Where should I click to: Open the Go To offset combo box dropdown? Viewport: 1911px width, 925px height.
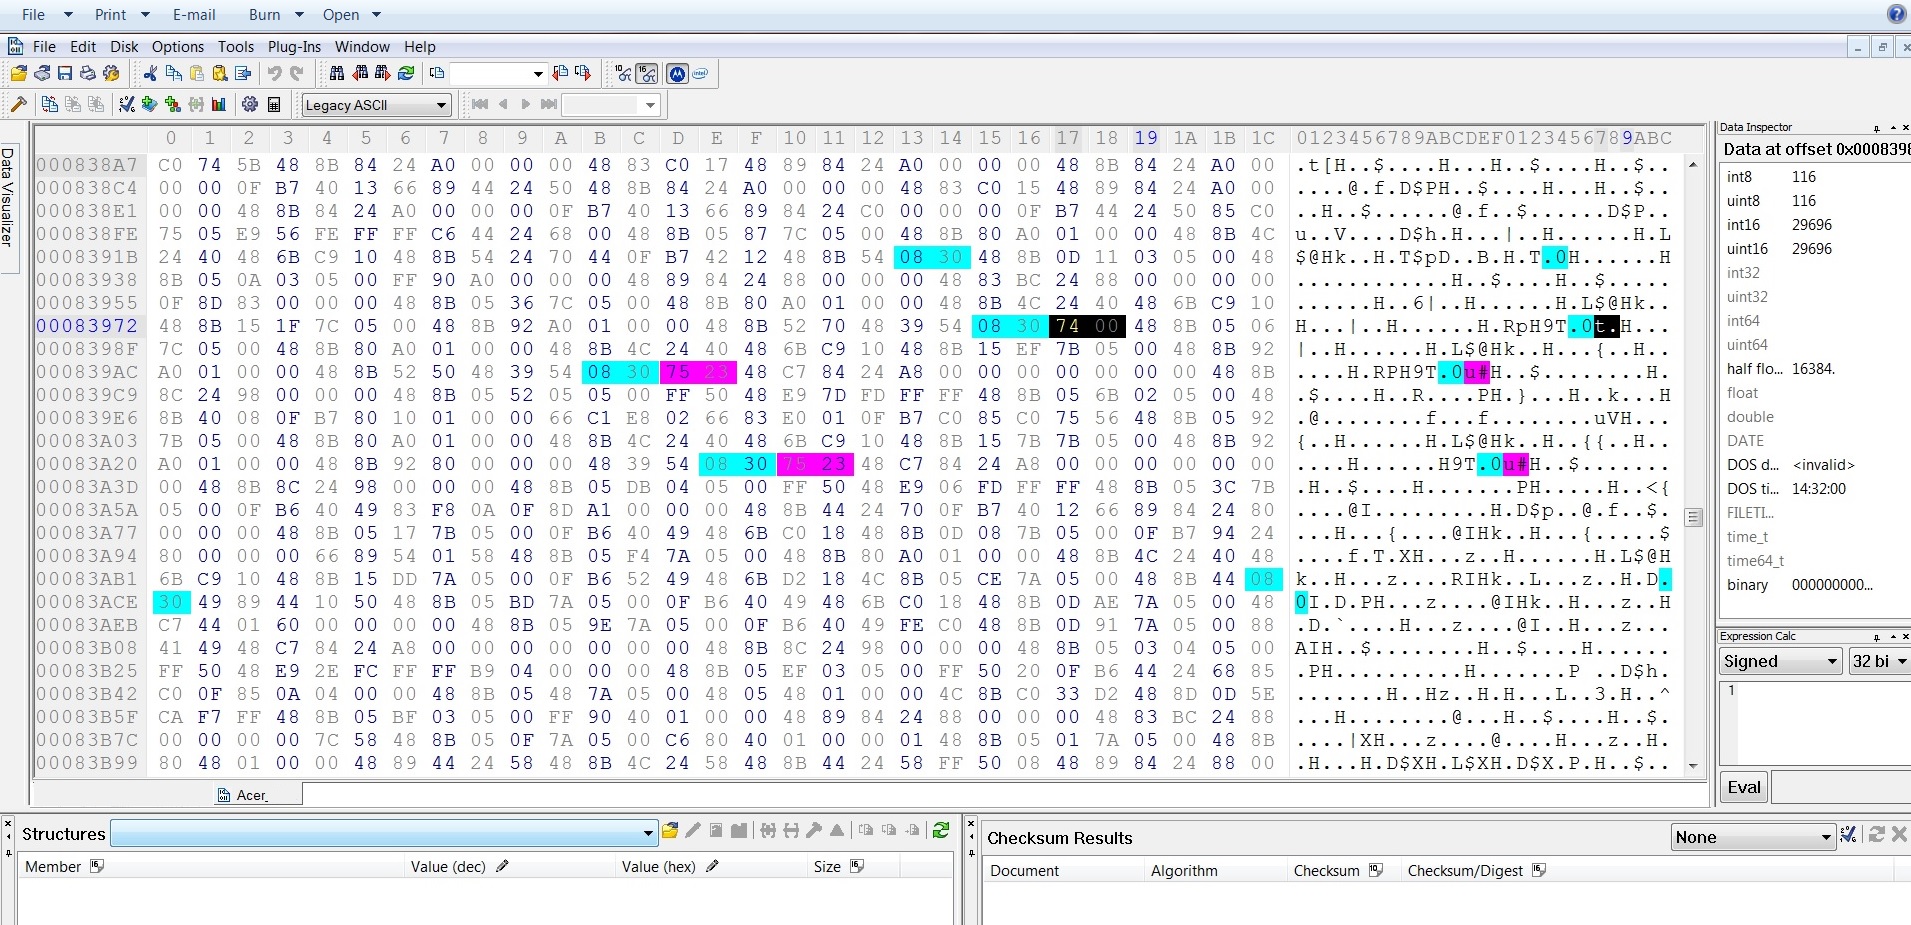coord(538,73)
